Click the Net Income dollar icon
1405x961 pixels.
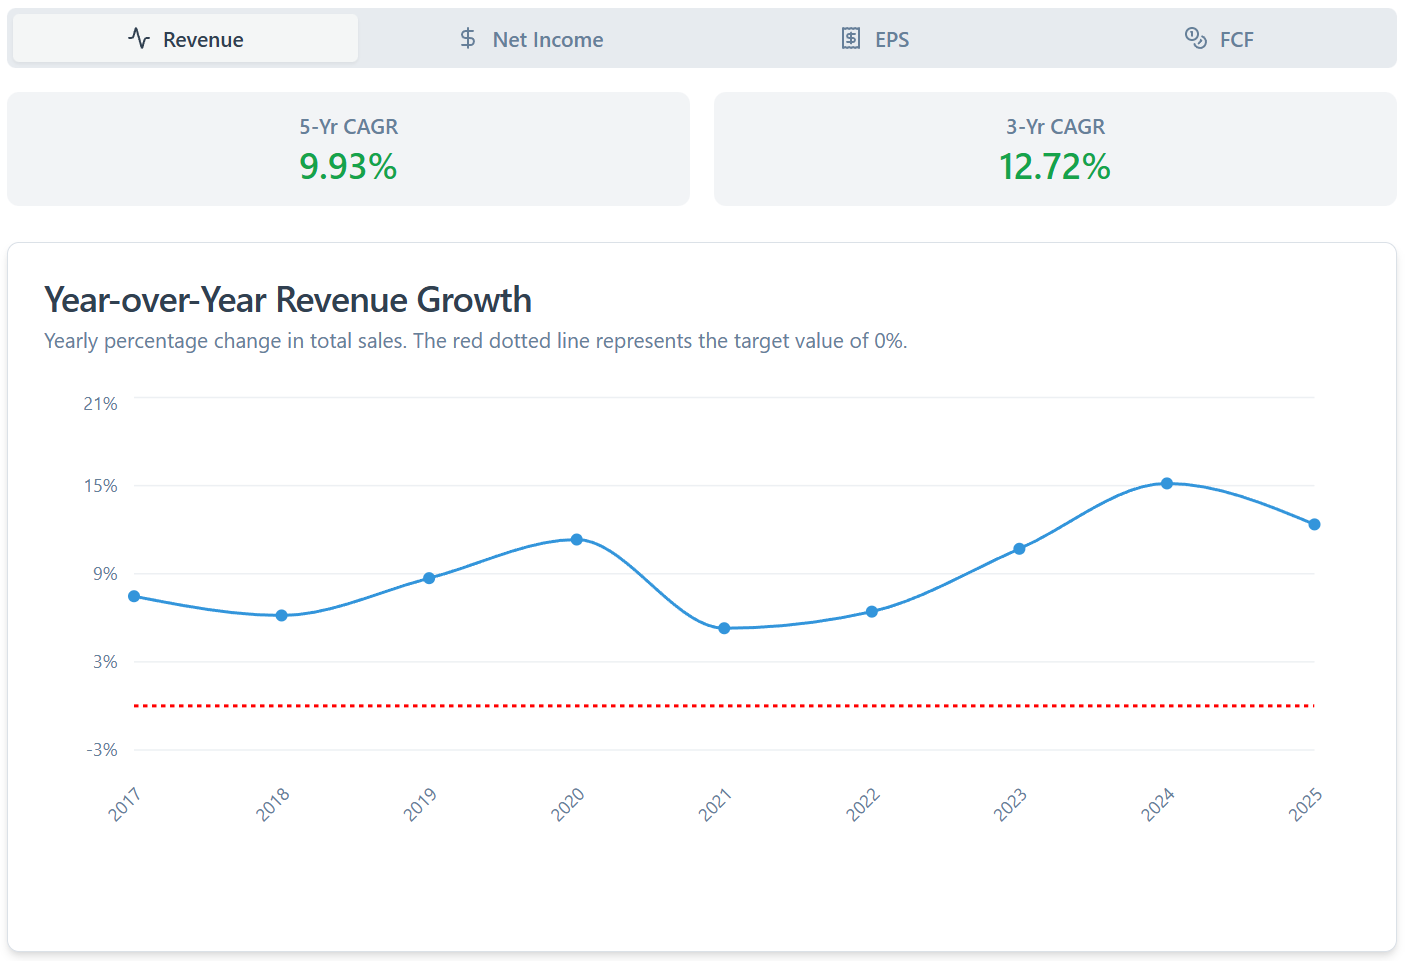467,39
